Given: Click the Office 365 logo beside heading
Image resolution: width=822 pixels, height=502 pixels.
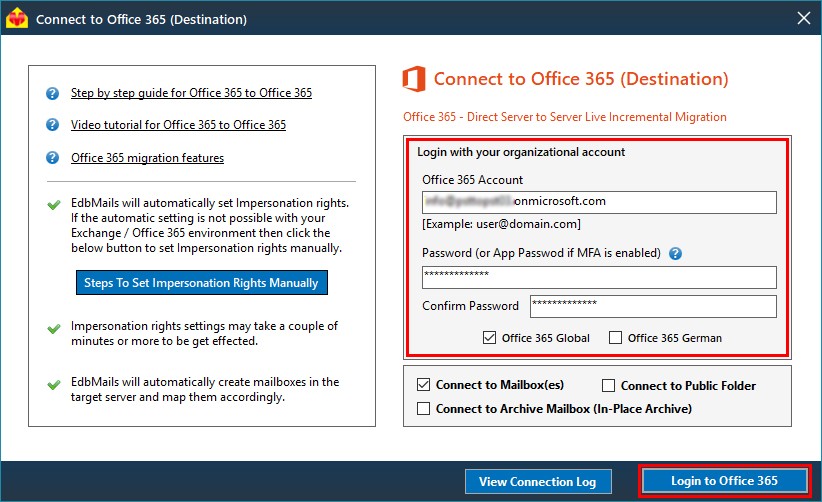Looking at the screenshot, I should tap(414, 79).
